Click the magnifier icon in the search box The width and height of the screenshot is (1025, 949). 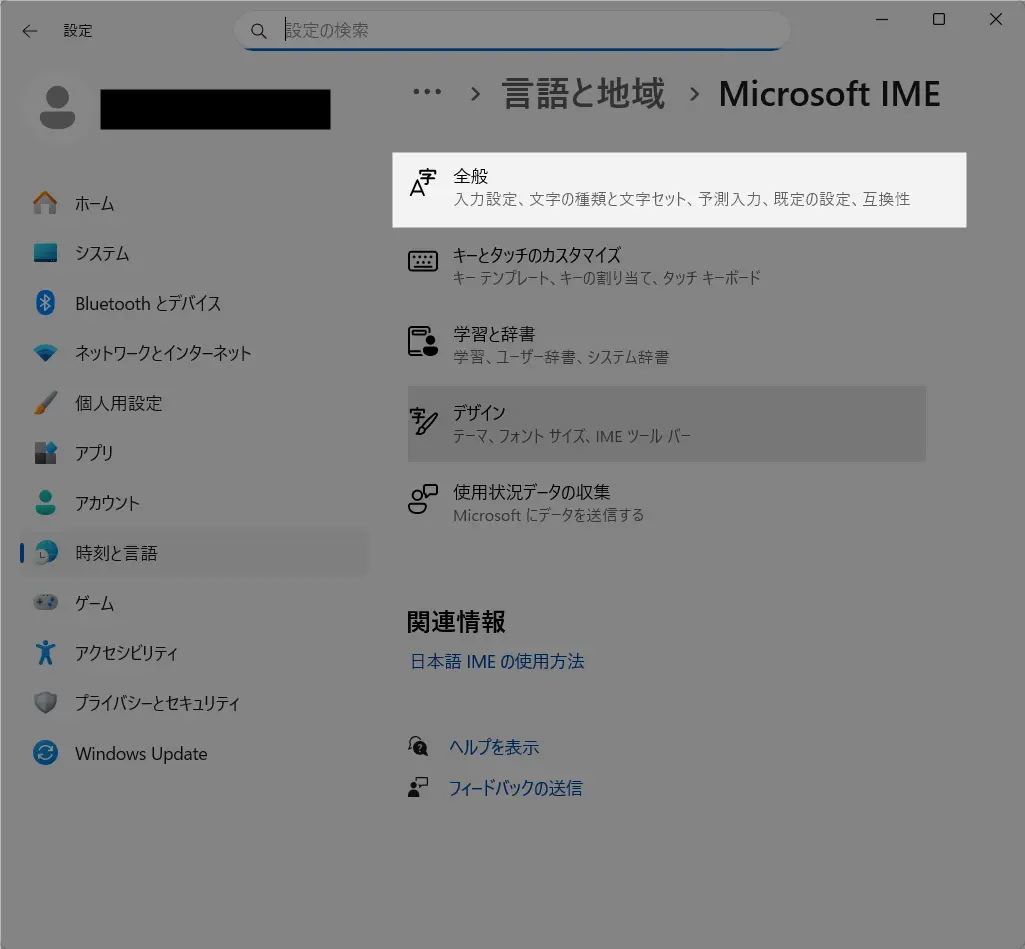[x=259, y=31]
